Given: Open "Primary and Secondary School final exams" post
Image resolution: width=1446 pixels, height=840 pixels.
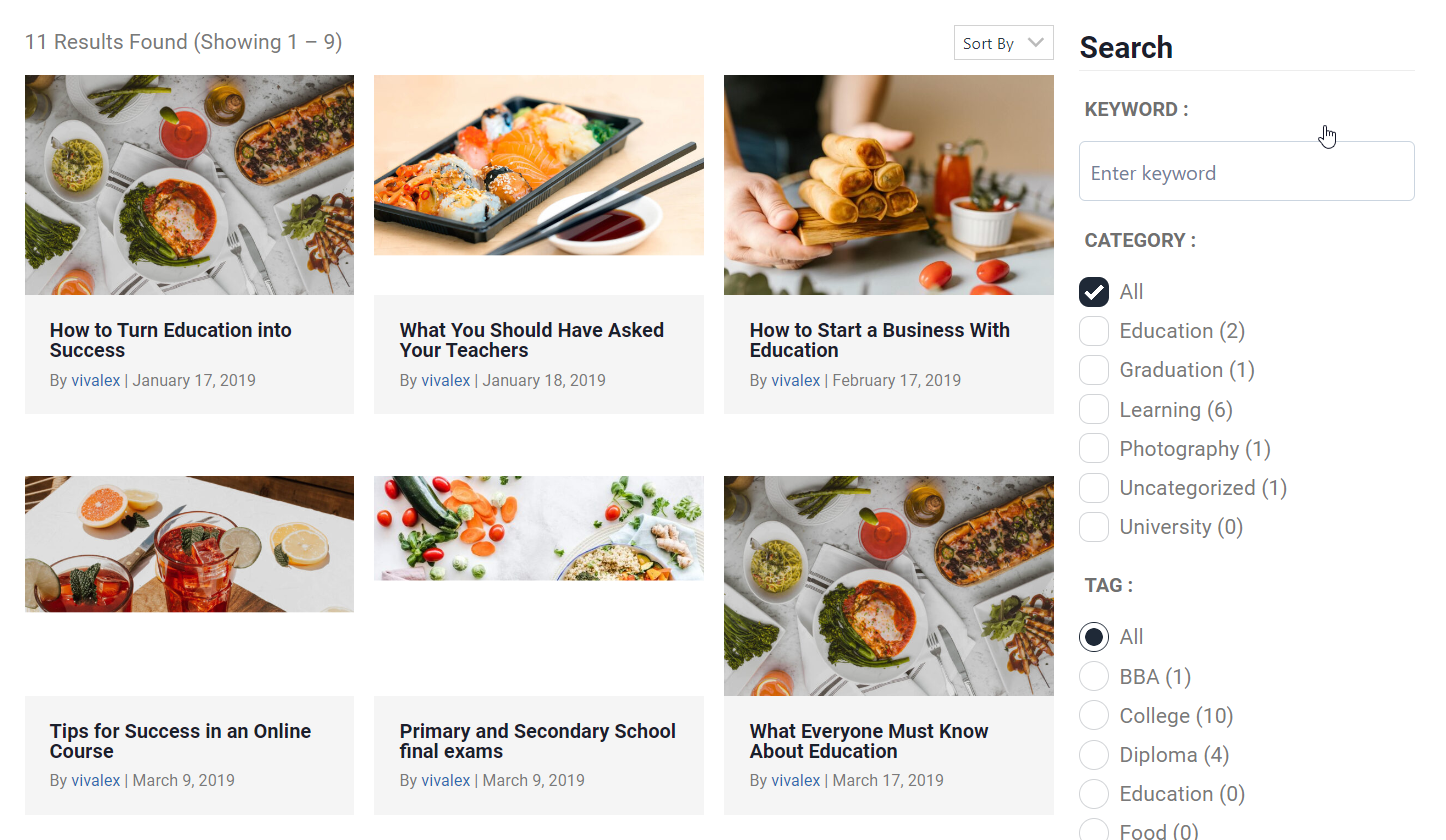Looking at the screenshot, I should 537,741.
